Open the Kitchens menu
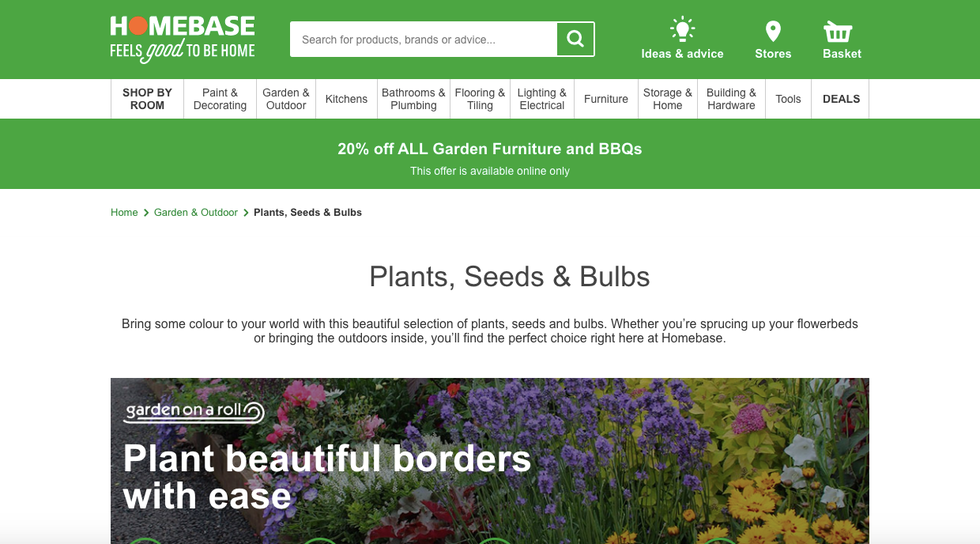Viewport: 980px width, 544px height. tap(346, 99)
